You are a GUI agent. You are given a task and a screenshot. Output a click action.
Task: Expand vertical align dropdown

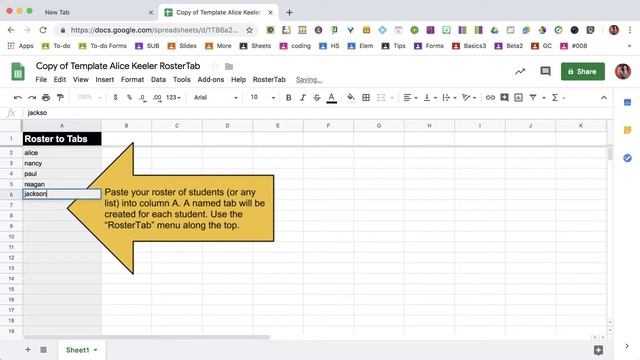coord(430,98)
